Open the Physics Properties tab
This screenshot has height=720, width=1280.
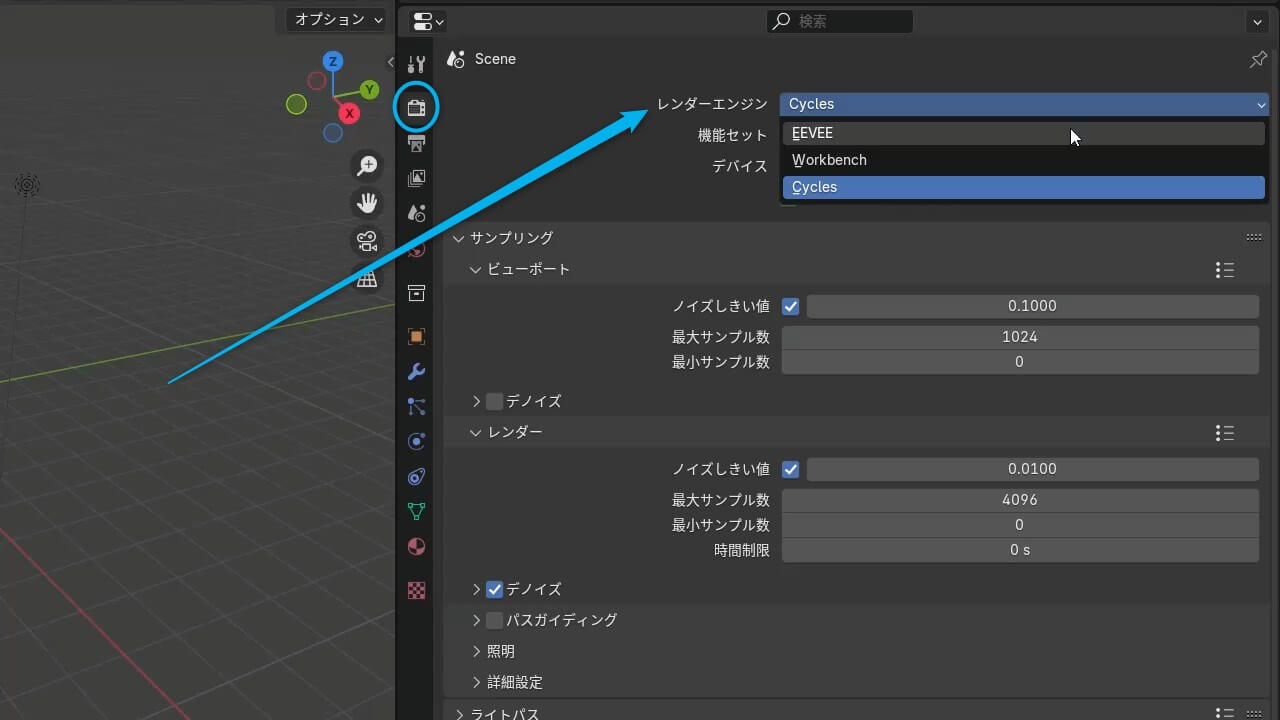click(417, 441)
